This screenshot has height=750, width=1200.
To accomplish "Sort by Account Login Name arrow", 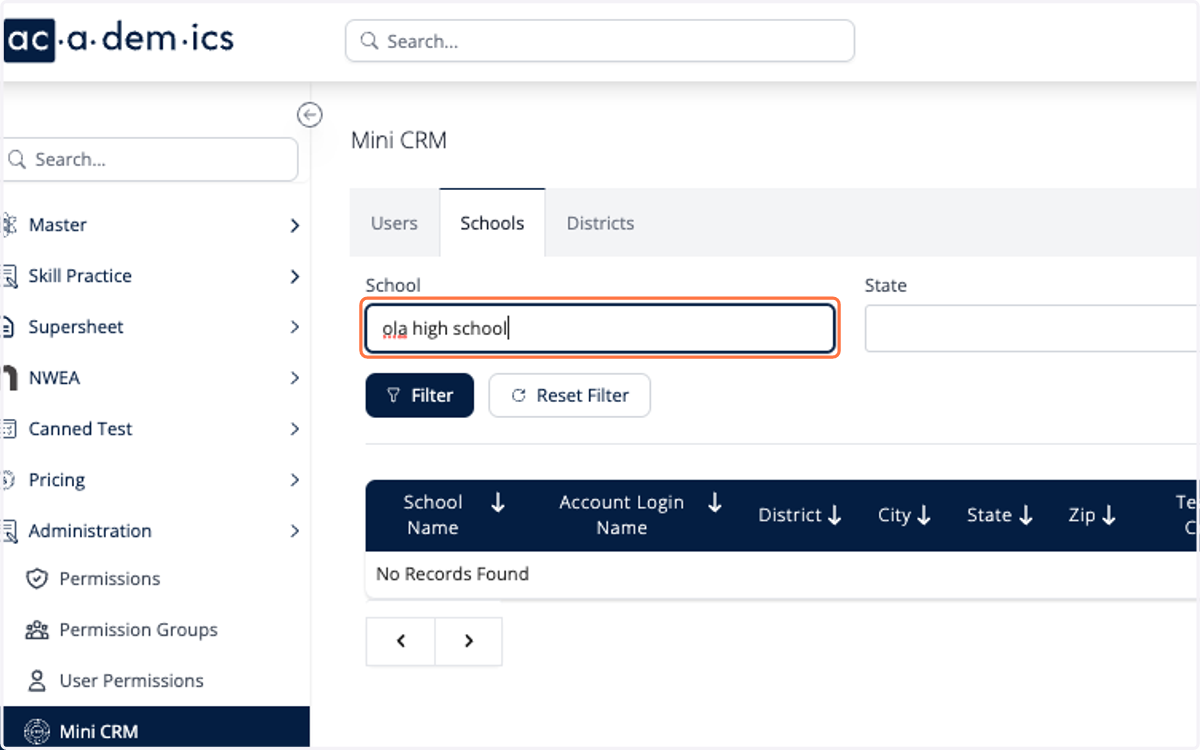I will [x=715, y=503].
